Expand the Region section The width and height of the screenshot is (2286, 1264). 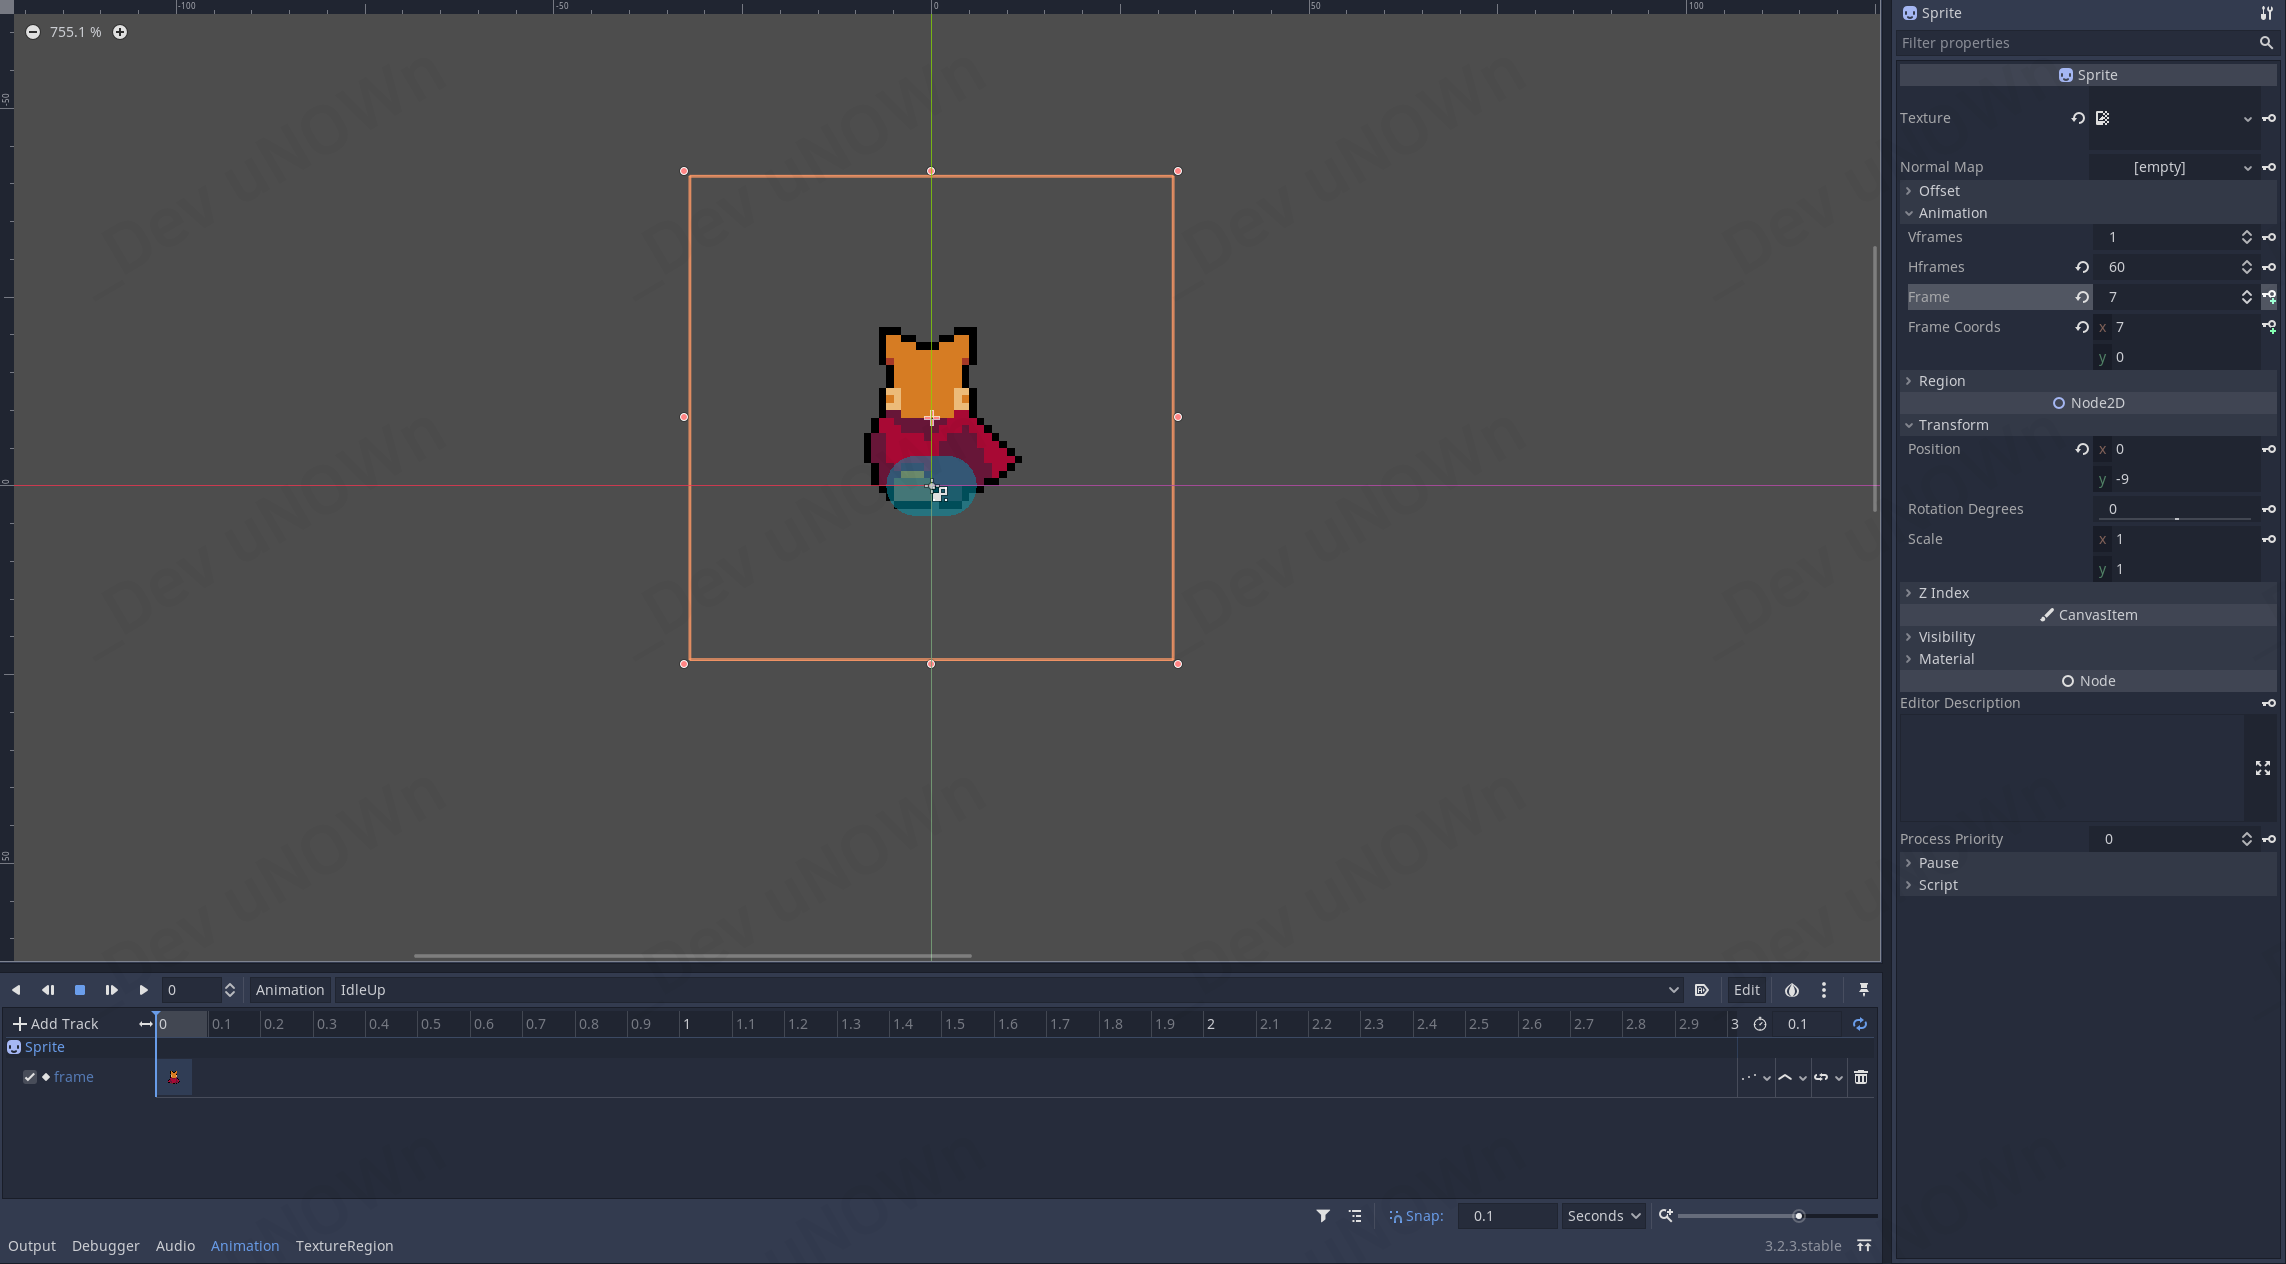click(x=1941, y=381)
